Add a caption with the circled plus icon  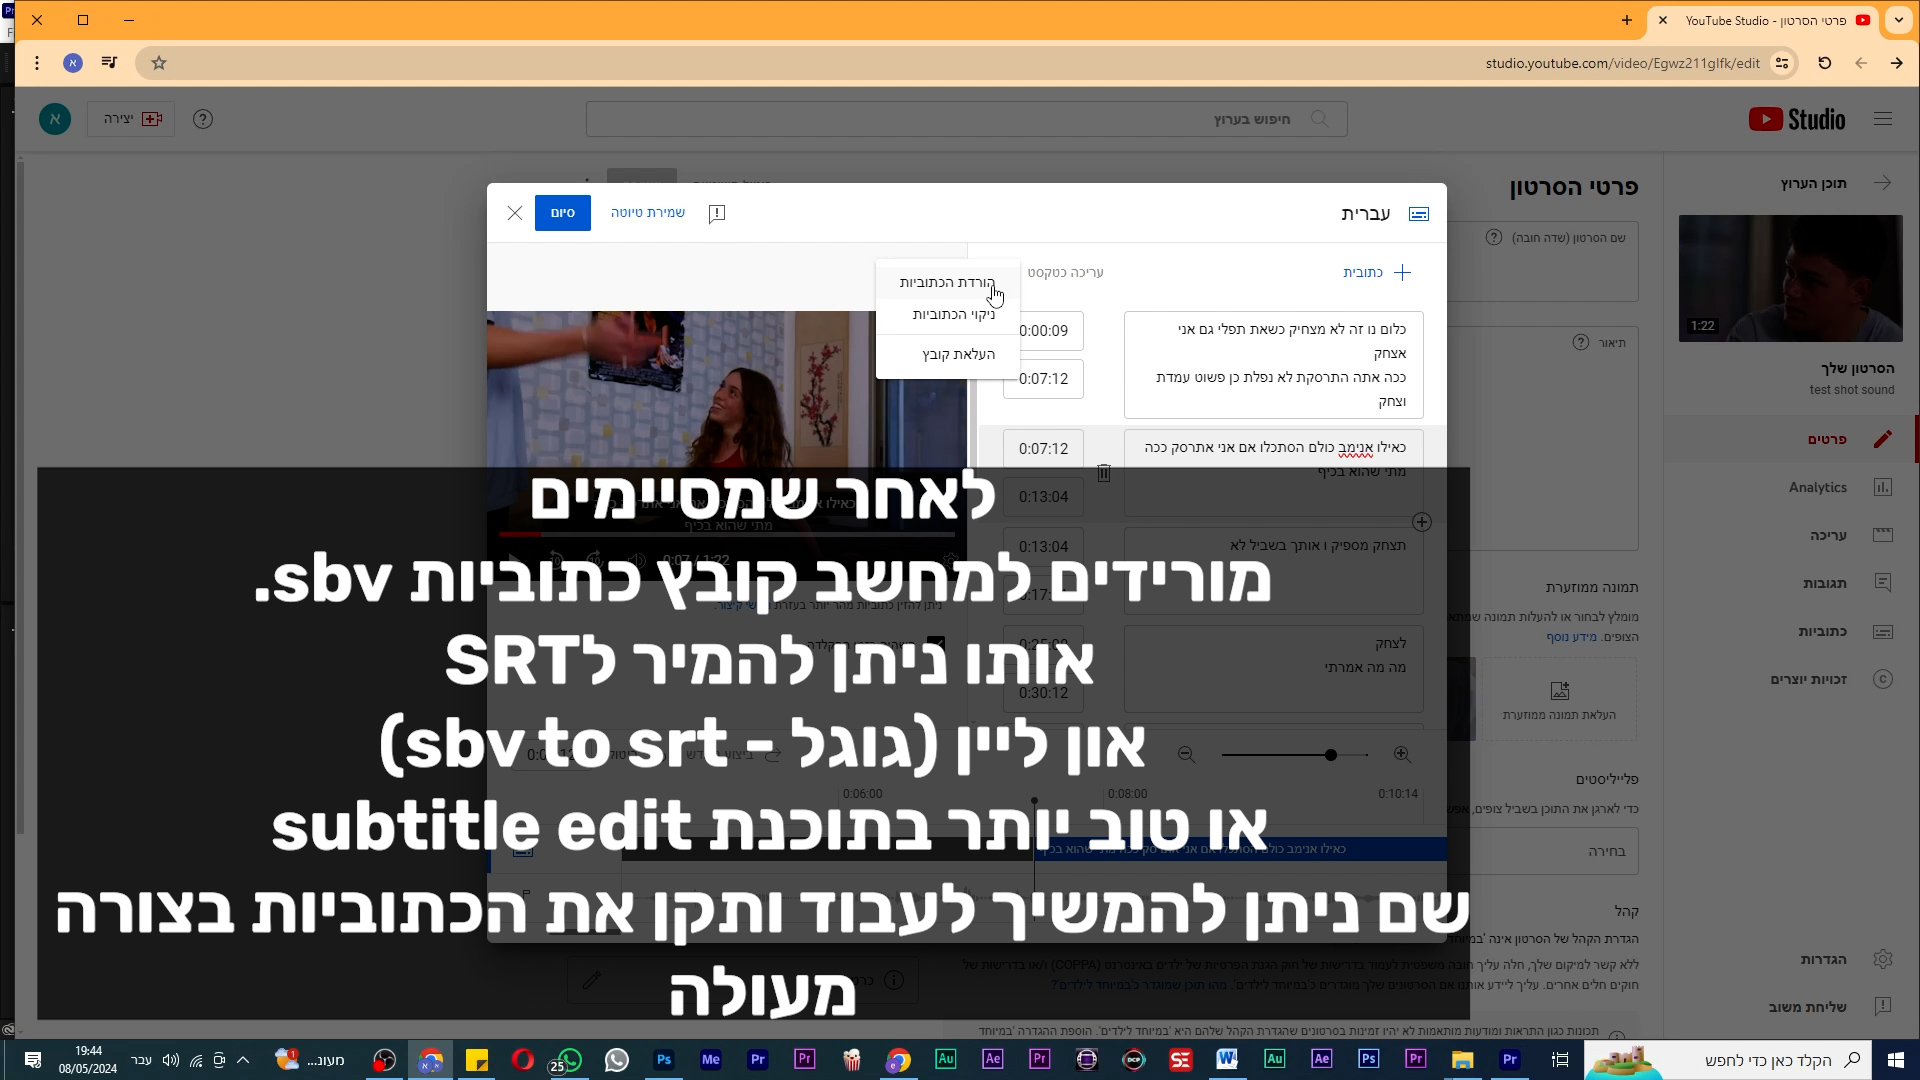tap(1421, 522)
